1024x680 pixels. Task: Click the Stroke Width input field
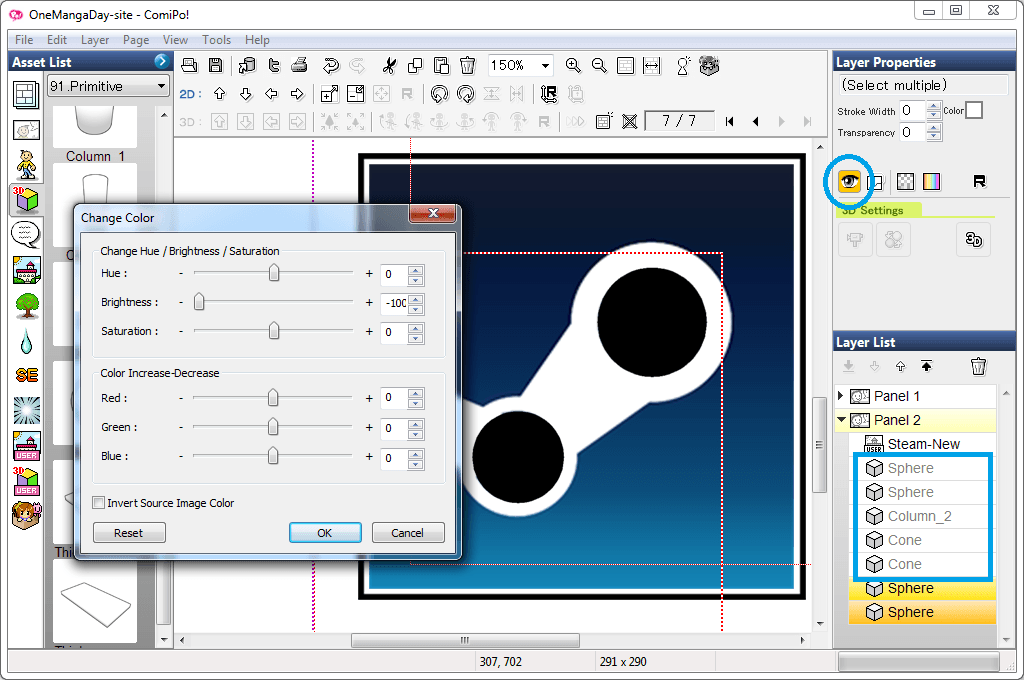[912, 110]
